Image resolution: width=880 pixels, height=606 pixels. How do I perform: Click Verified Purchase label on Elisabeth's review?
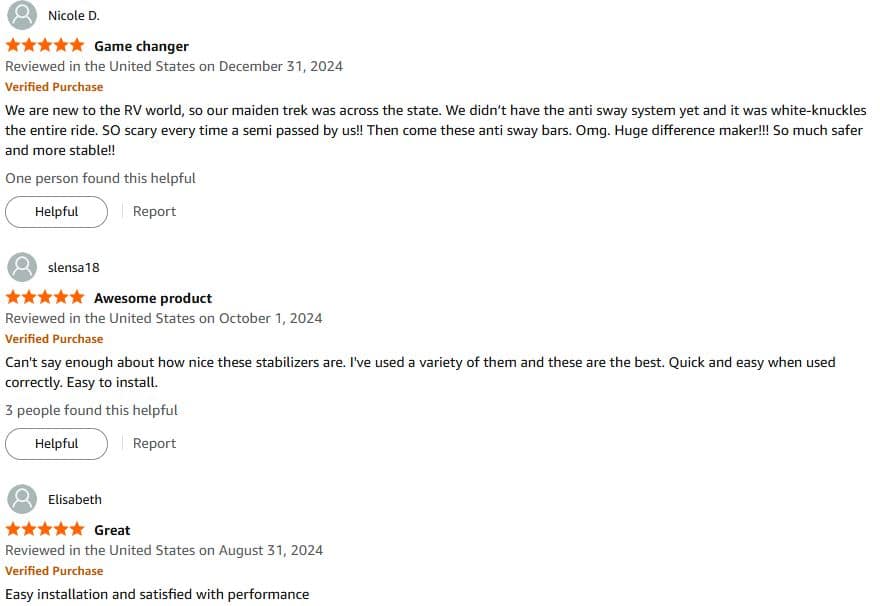click(x=54, y=571)
